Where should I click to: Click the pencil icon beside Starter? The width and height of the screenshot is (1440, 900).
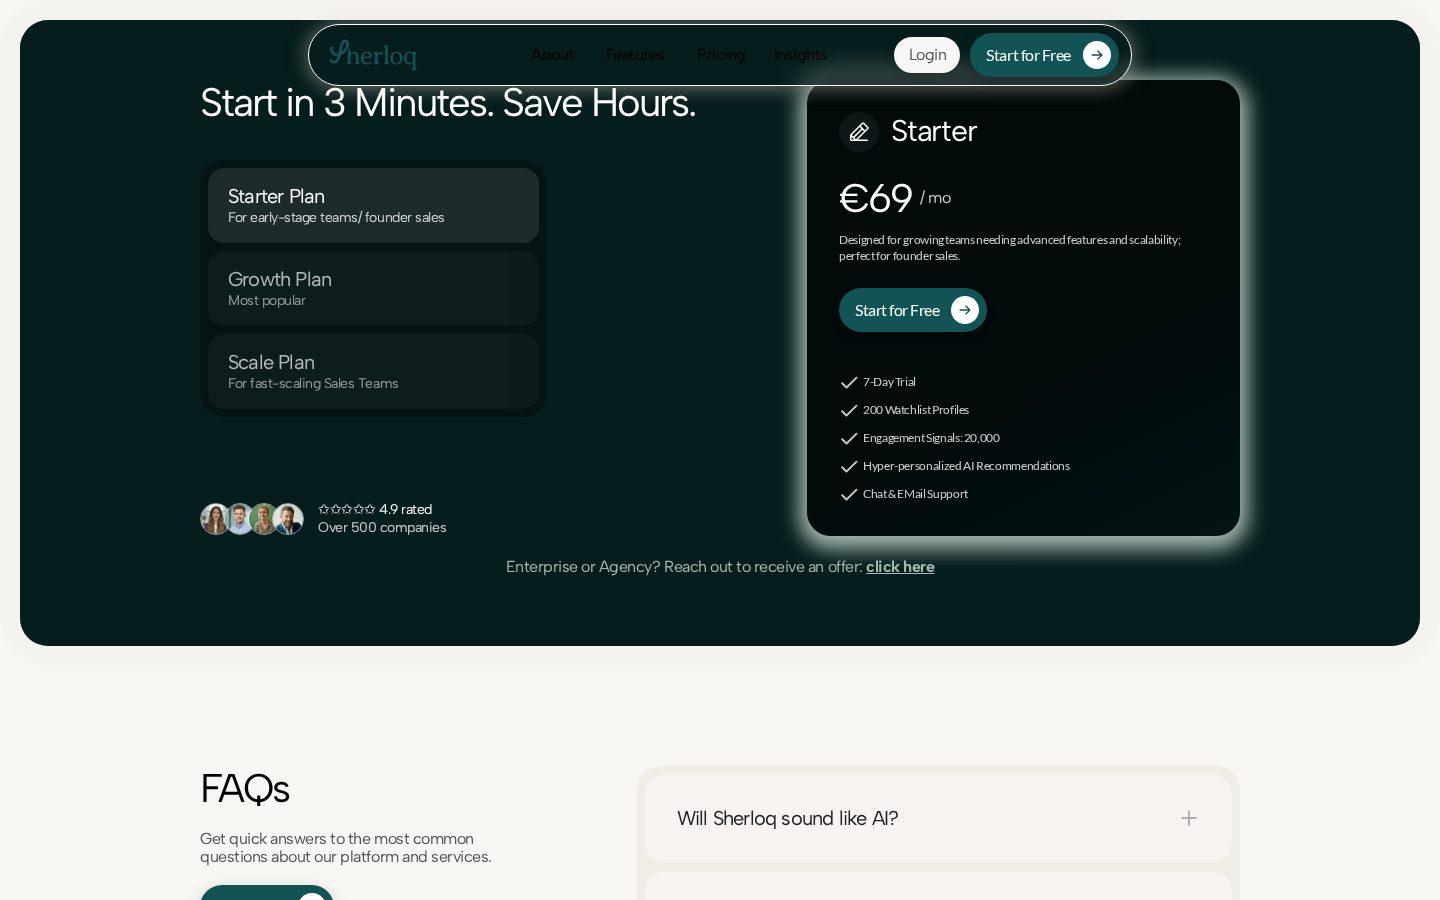point(859,132)
